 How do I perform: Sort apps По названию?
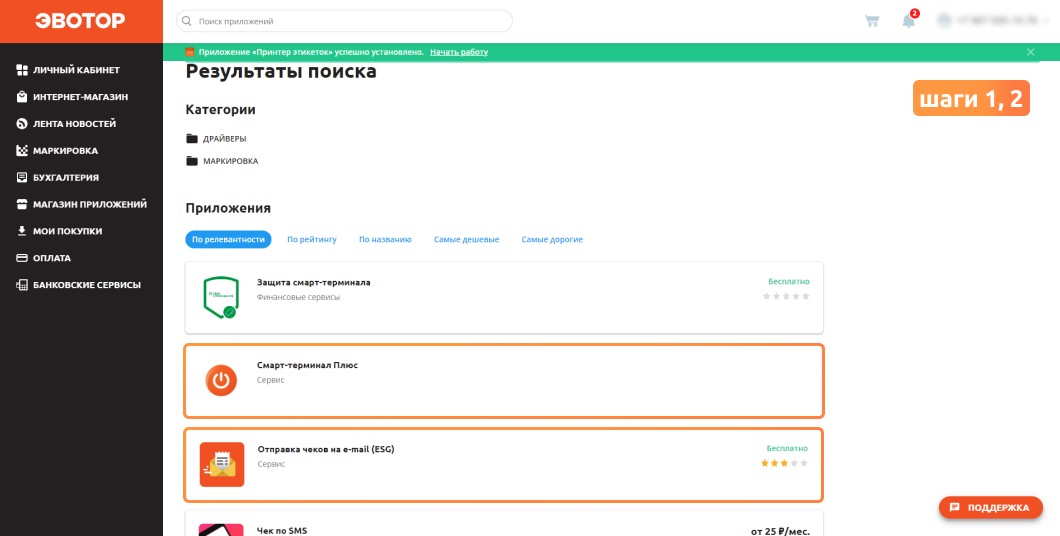pyautogui.click(x=385, y=239)
